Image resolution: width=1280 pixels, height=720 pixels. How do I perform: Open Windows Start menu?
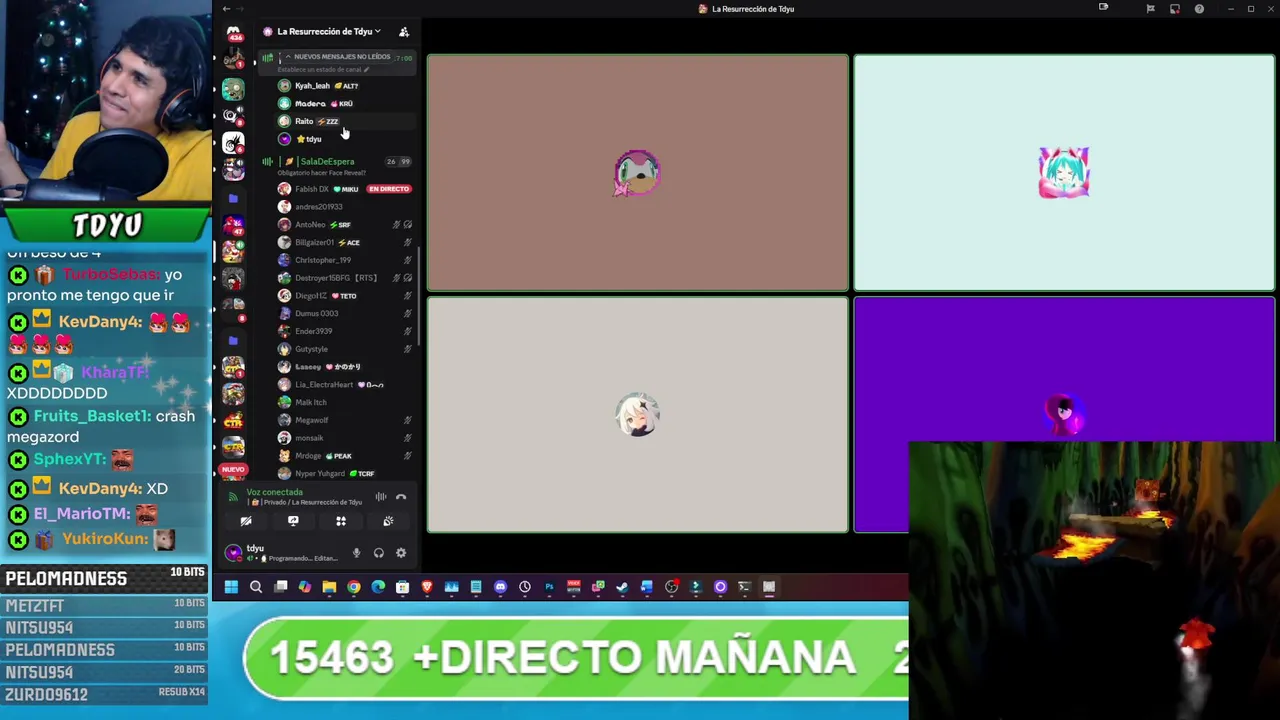click(x=231, y=587)
